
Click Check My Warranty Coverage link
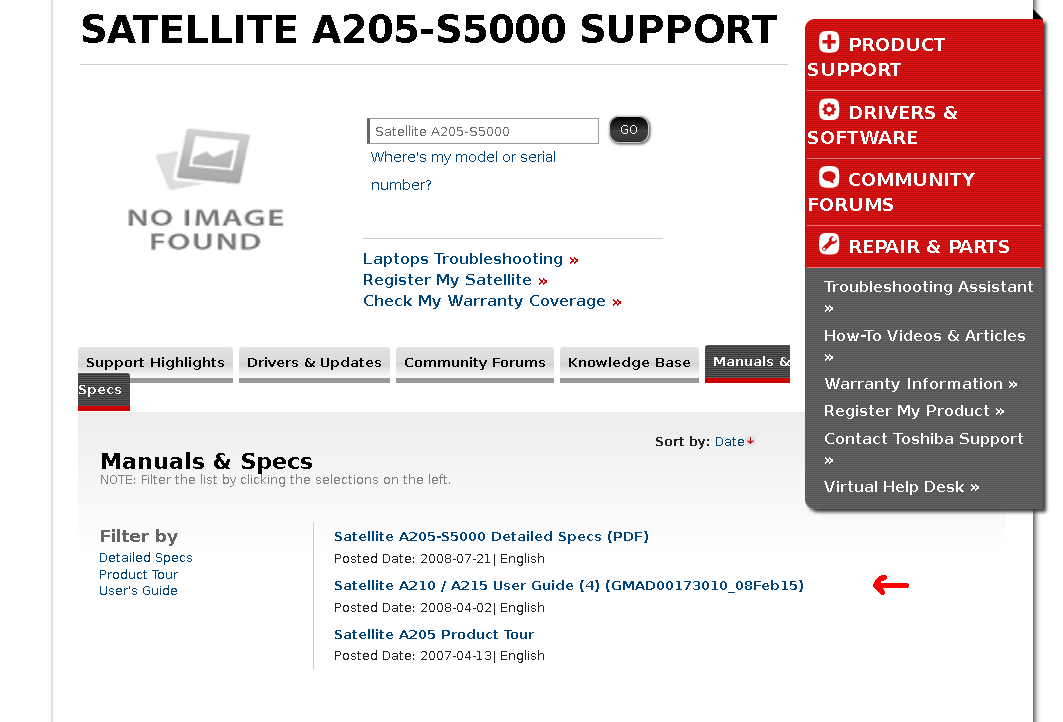[x=484, y=301]
